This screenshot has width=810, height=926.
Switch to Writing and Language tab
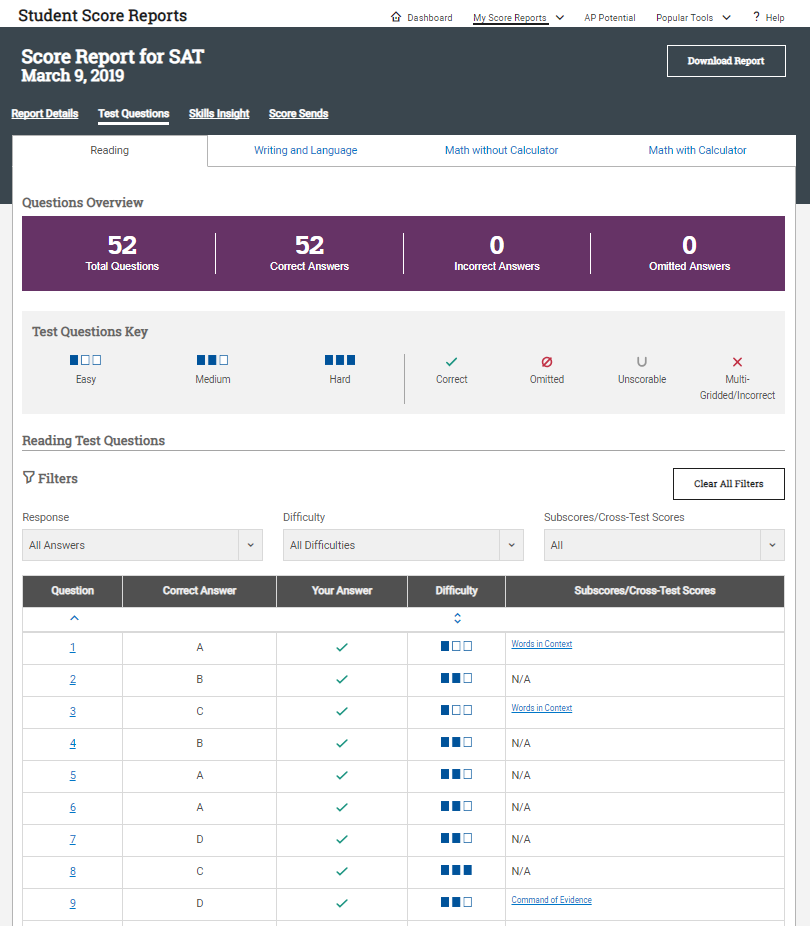[305, 150]
